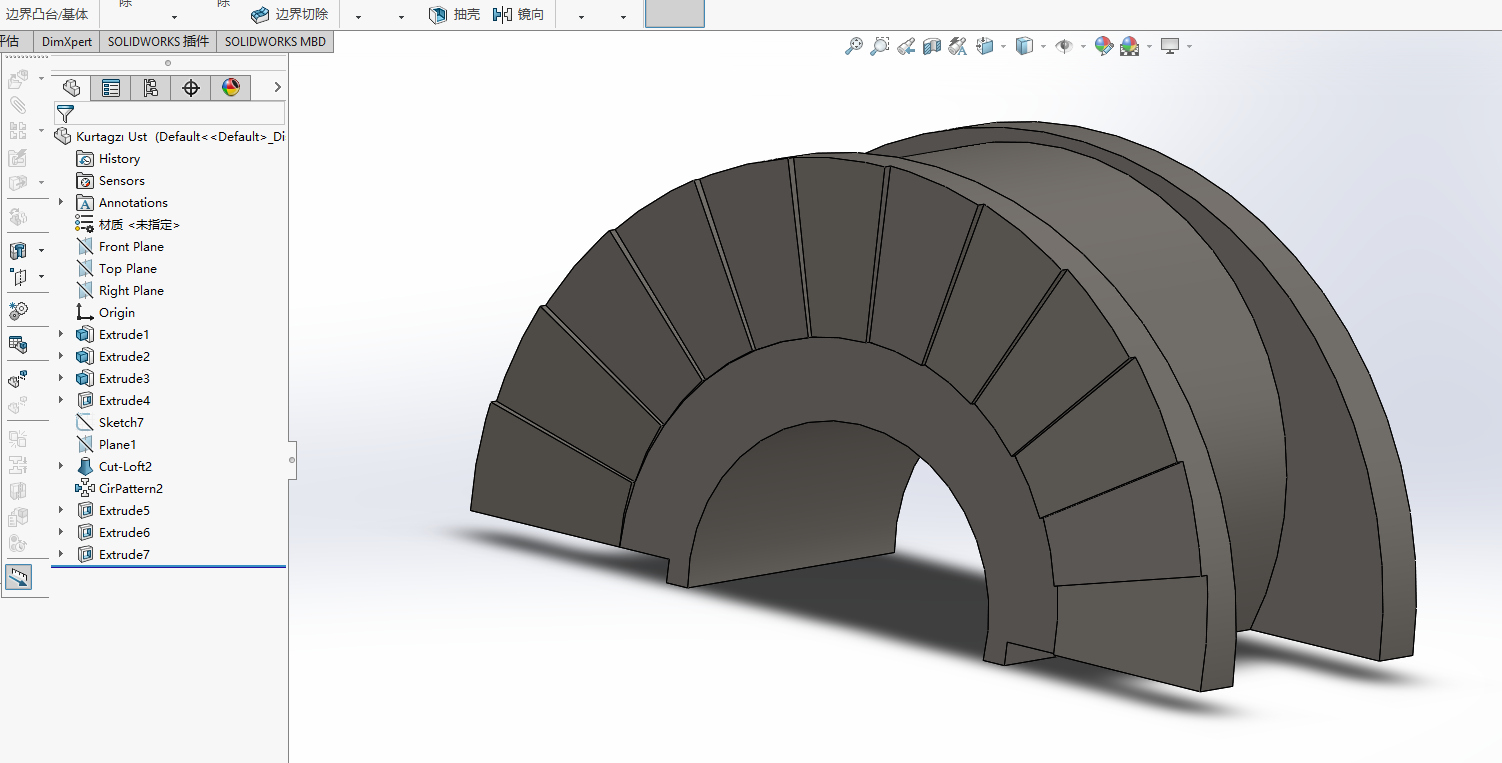
Task: Expand the Extrude1 feature node
Action: click(x=61, y=334)
